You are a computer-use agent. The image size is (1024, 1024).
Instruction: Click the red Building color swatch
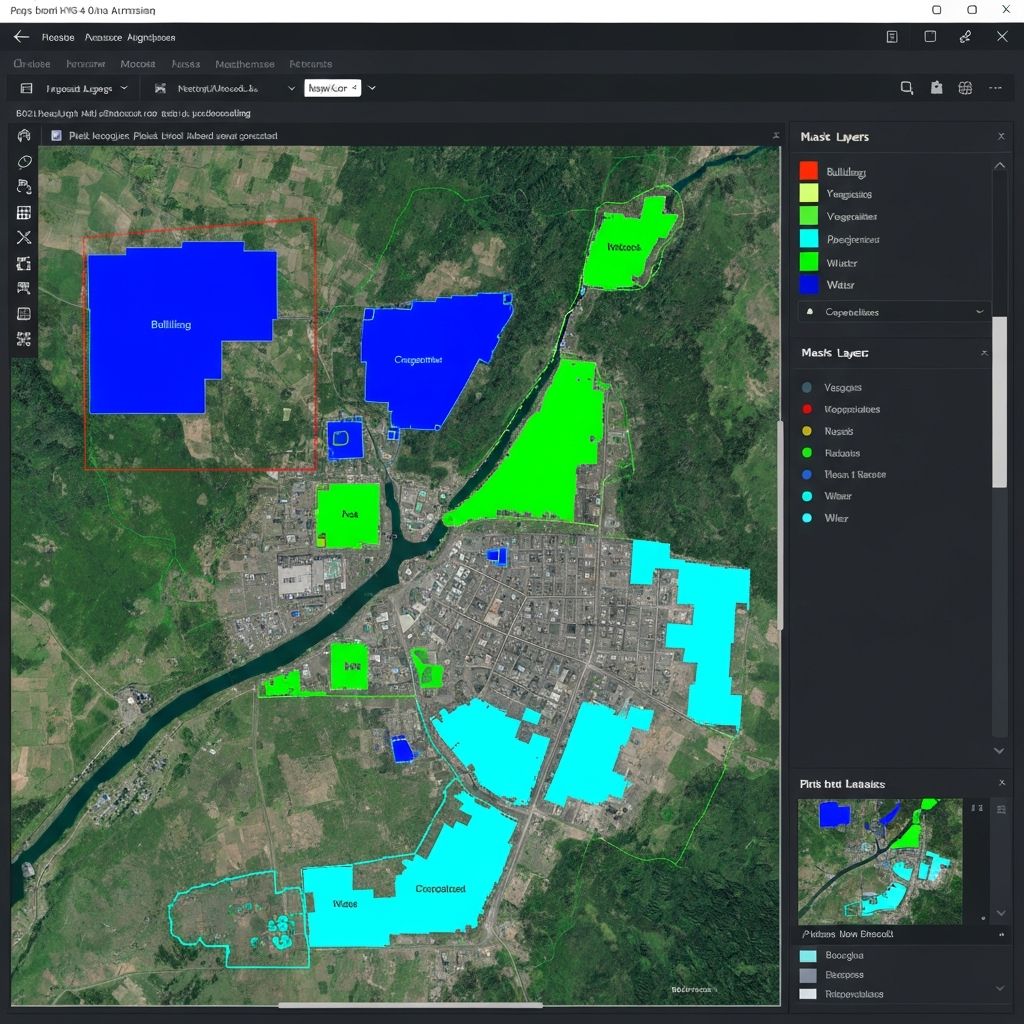(x=809, y=171)
